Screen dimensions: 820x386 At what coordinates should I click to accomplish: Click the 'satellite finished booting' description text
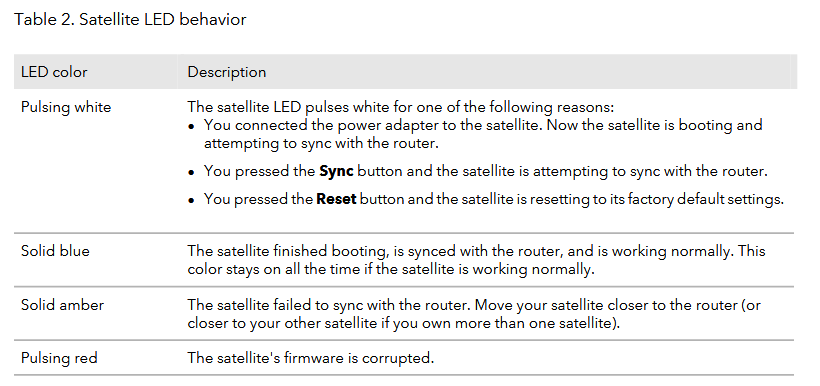click(476, 260)
